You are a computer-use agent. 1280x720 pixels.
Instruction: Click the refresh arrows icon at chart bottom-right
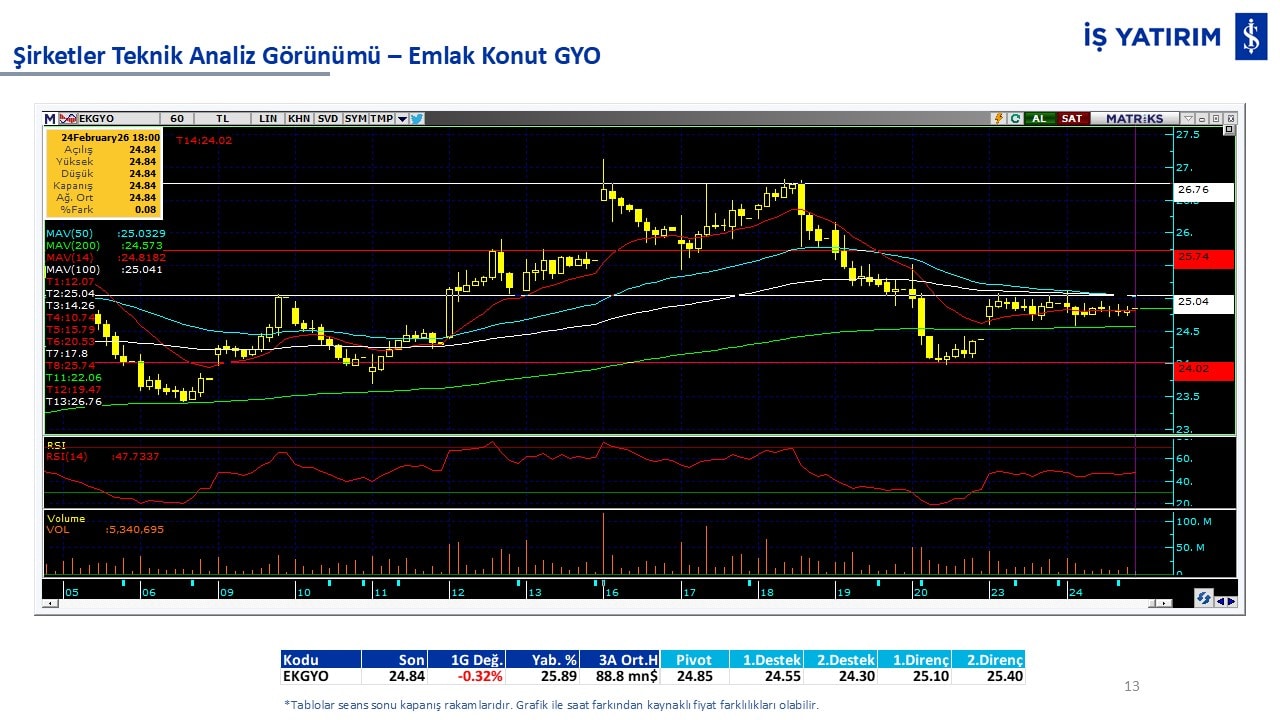coord(1206,597)
